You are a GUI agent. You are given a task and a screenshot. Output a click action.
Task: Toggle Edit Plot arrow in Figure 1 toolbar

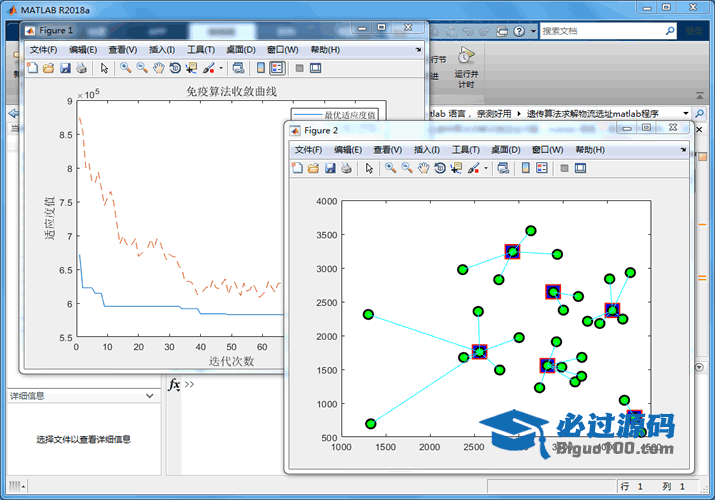pos(104,68)
